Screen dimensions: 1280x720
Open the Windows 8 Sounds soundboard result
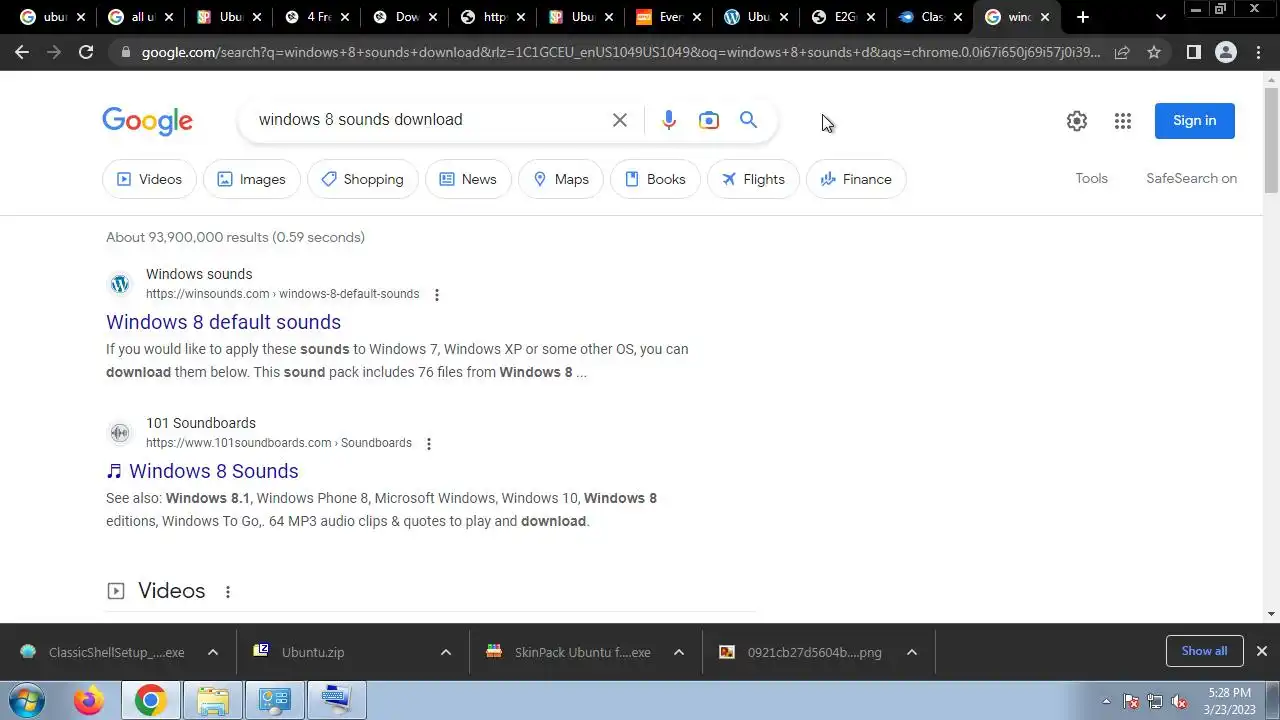(214, 471)
